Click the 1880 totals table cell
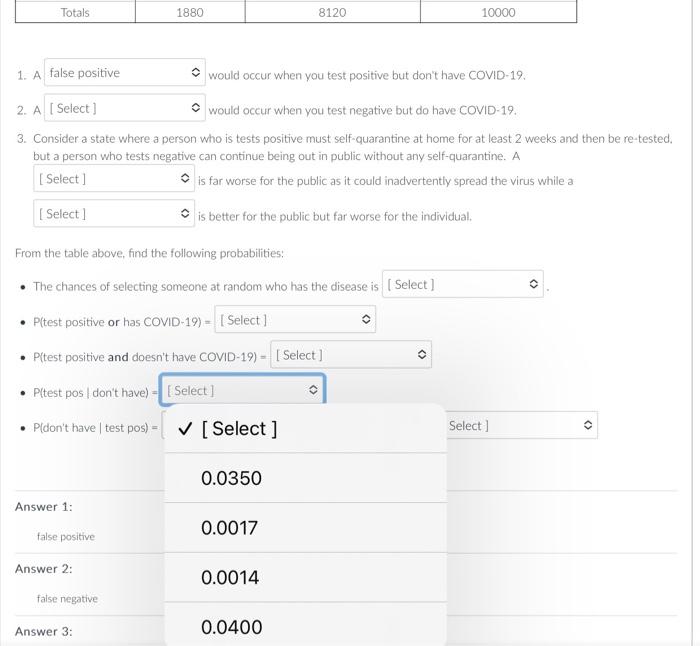This screenshot has height=646, width=700. [190, 12]
